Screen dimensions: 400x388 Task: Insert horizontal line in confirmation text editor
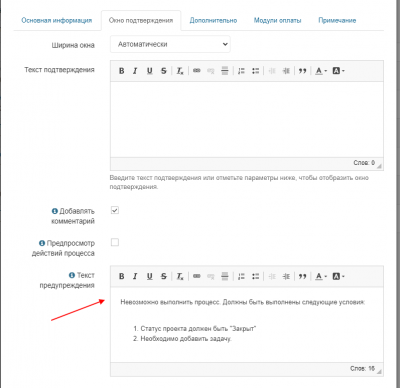pos(225,71)
